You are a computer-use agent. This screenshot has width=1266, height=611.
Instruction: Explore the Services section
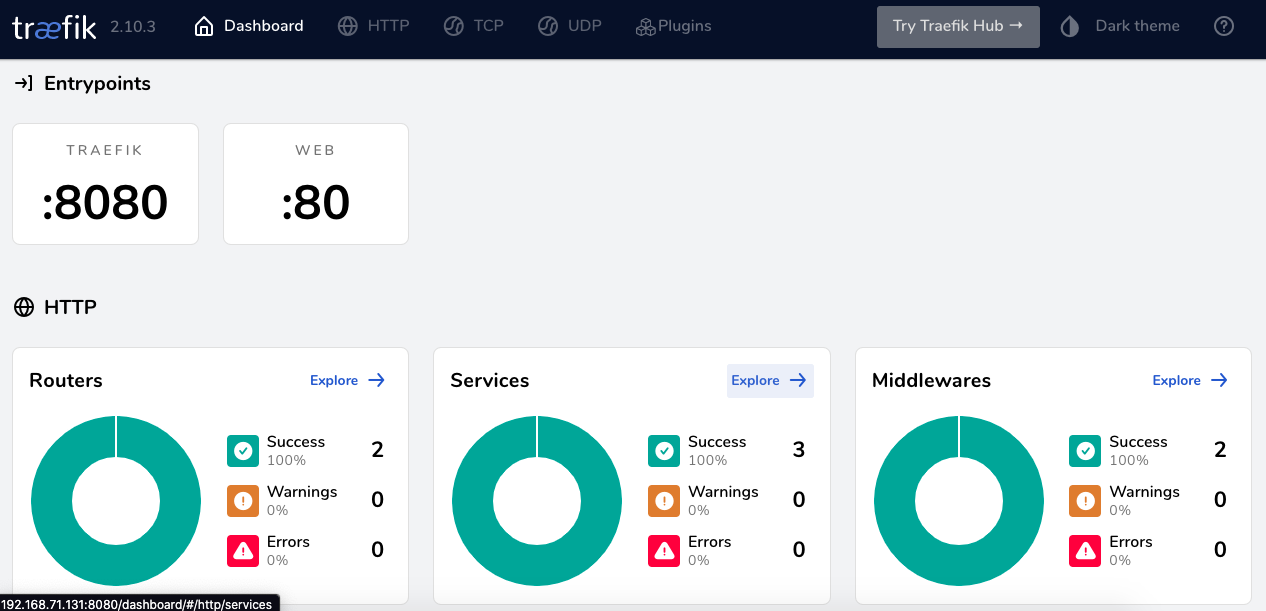[x=769, y=381]
